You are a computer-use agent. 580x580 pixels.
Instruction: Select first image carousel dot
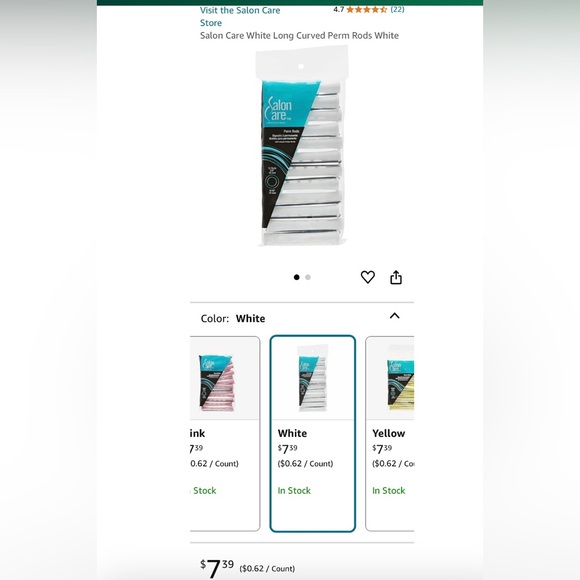click(296, 277)
